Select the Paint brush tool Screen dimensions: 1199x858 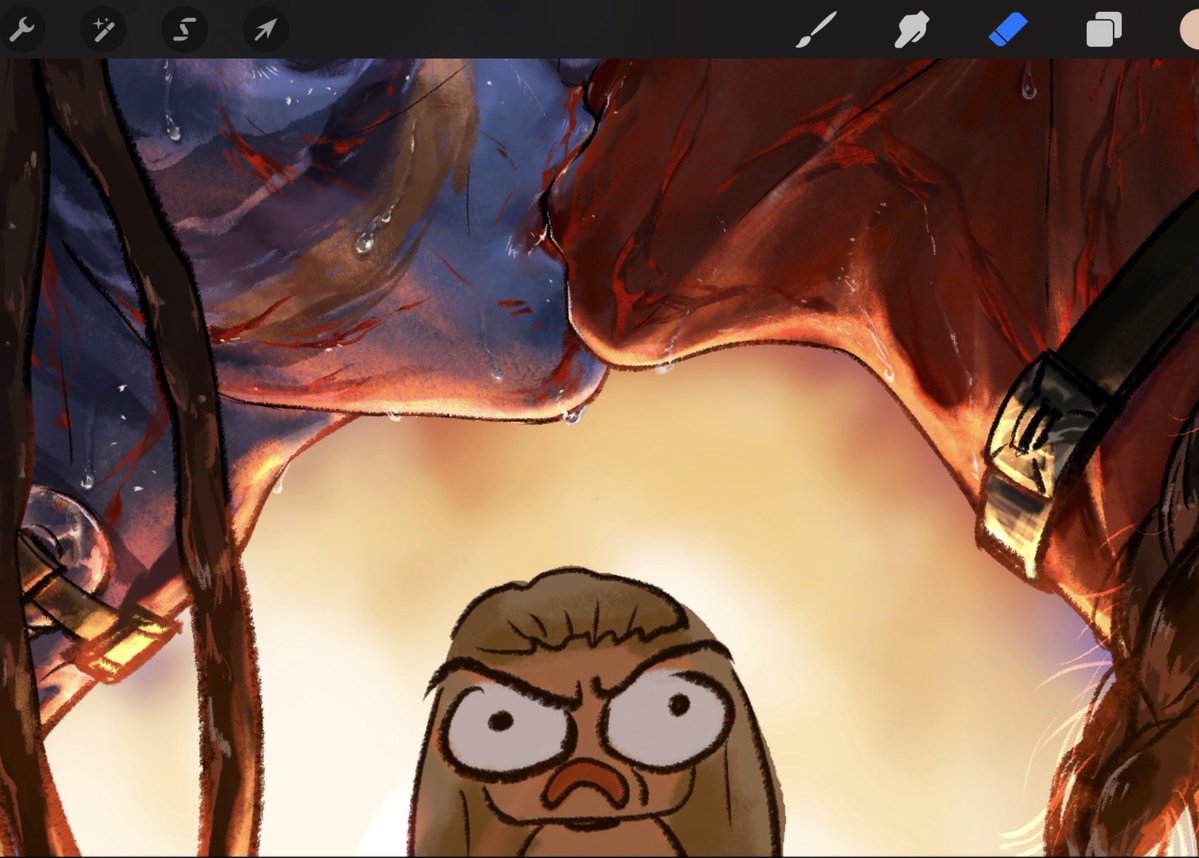pyautogui.click(x=816, y=30)
